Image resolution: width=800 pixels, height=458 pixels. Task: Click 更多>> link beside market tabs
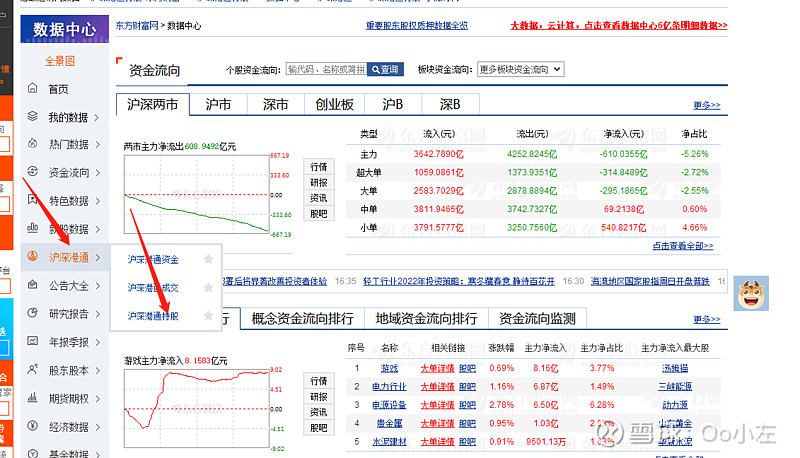(707, 105)
